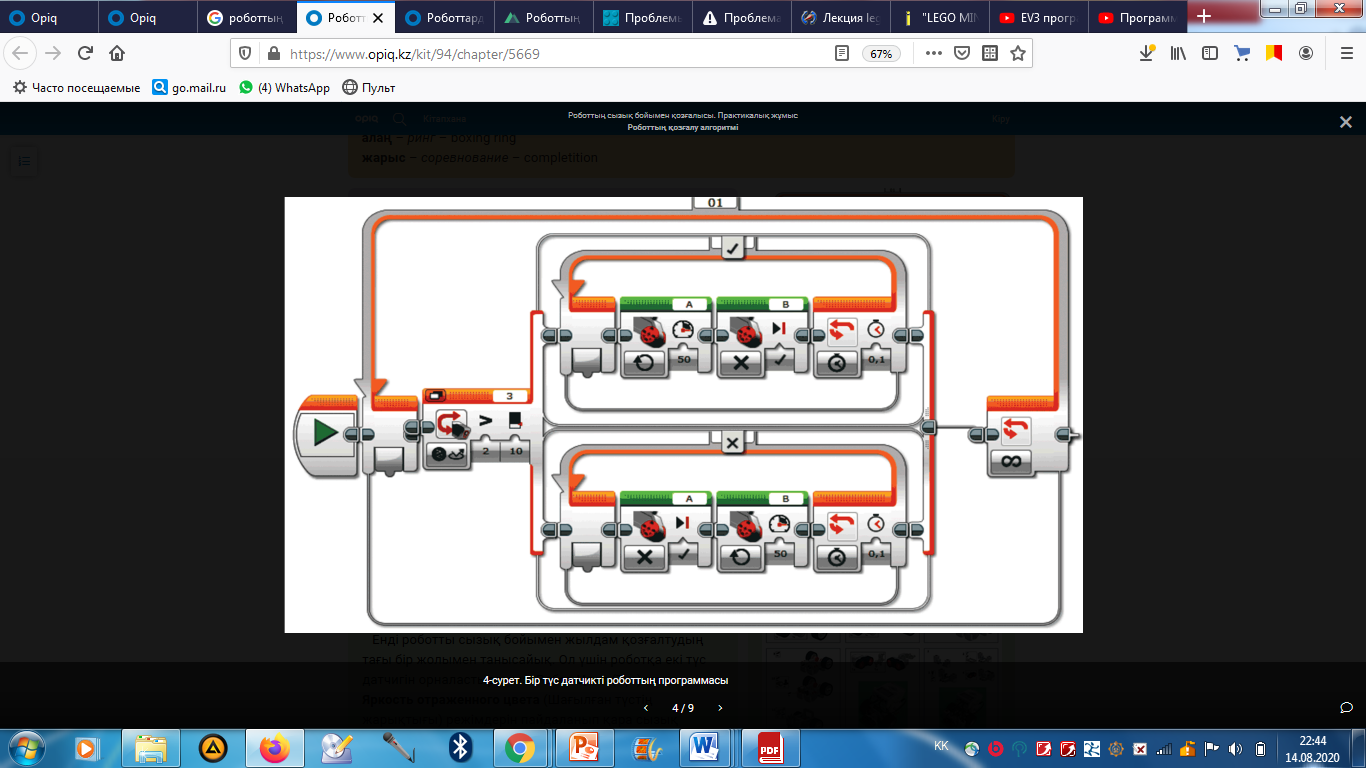The height and width of the screenshot is (768, 1366).
Task: Open the Firefox hamburger application menu
Action: click(1345, 54)
